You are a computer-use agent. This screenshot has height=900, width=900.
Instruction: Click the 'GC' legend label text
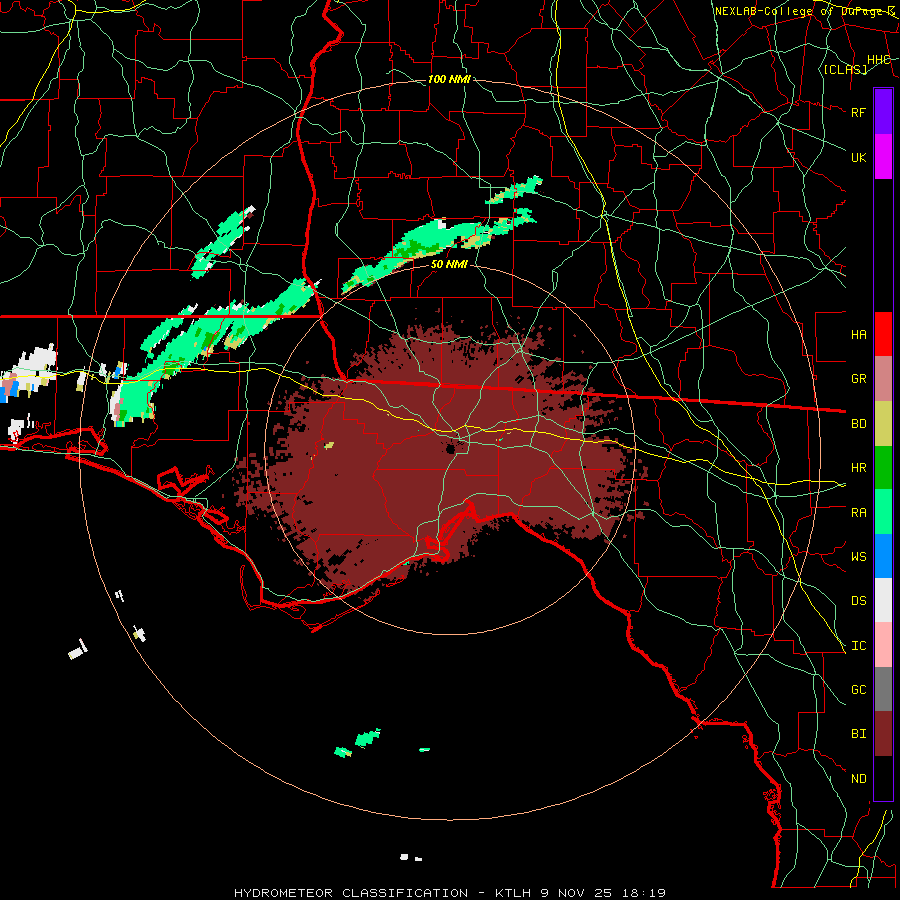pos(858,690)
